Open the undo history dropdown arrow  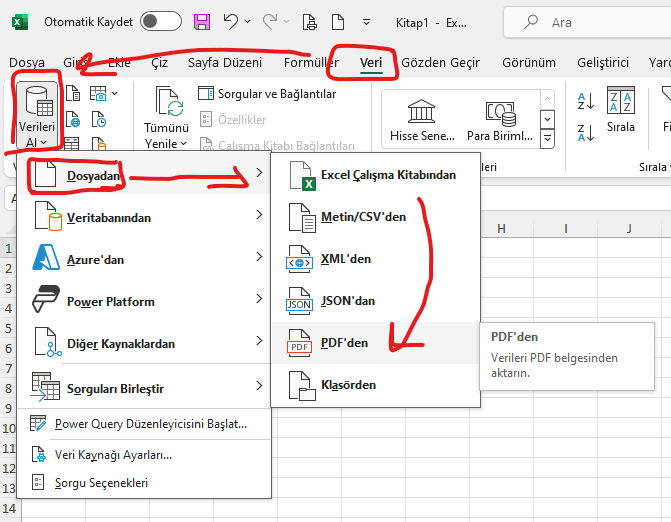(x=247, y=21)
